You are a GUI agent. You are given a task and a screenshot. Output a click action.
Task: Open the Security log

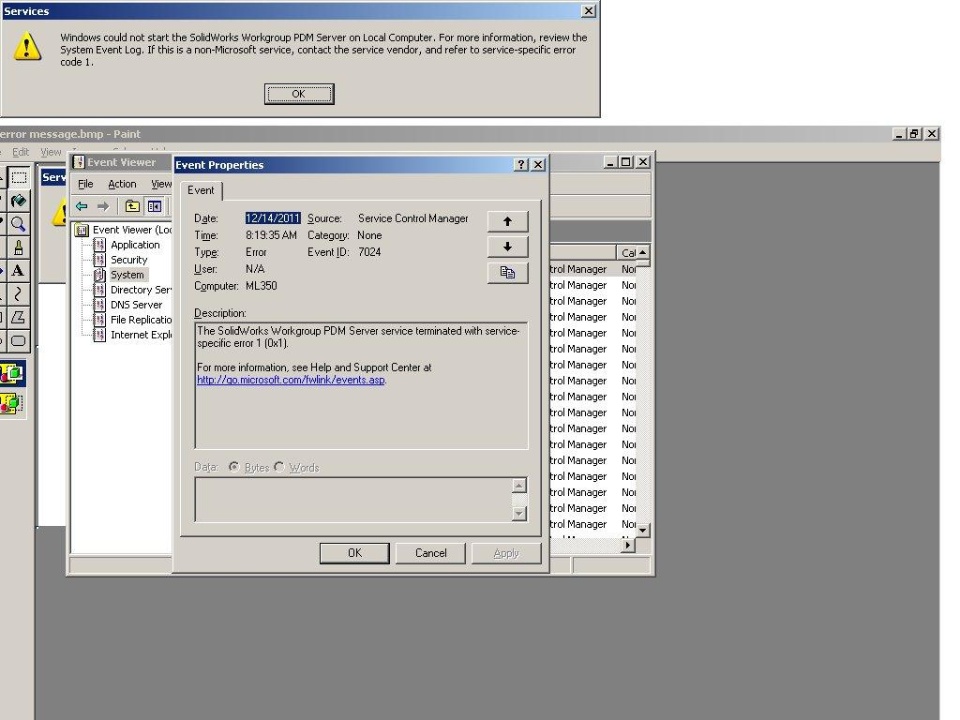(x=129, y=260)
